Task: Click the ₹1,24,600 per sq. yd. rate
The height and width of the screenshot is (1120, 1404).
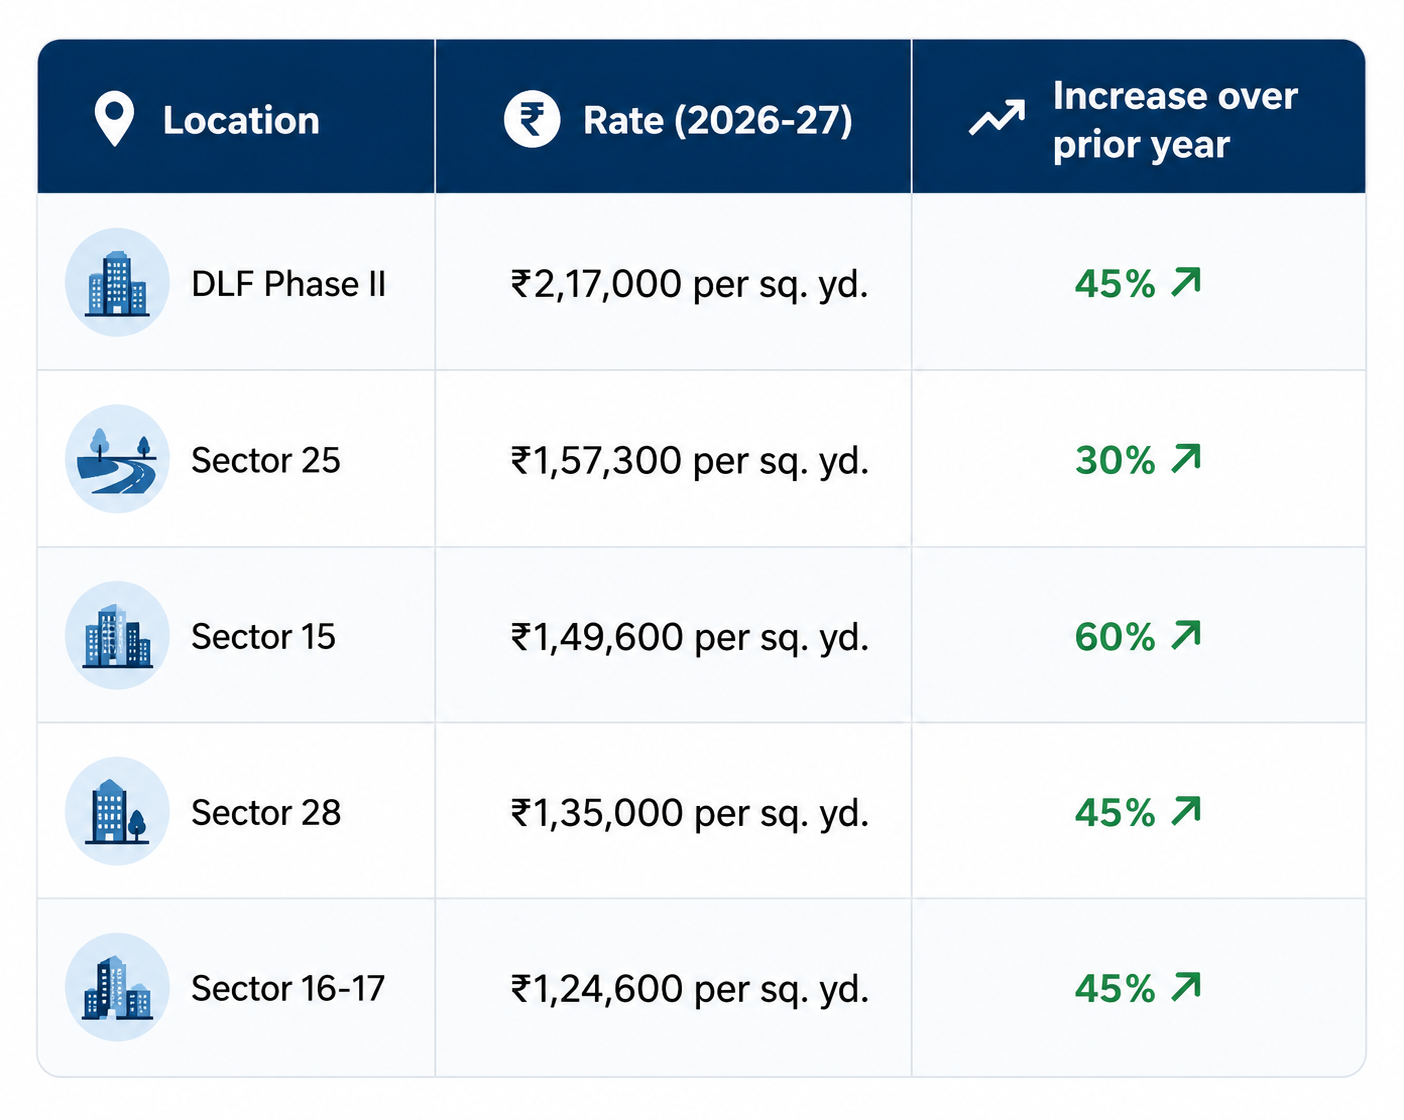Action: pyautogui.click(x=690, y=989)
